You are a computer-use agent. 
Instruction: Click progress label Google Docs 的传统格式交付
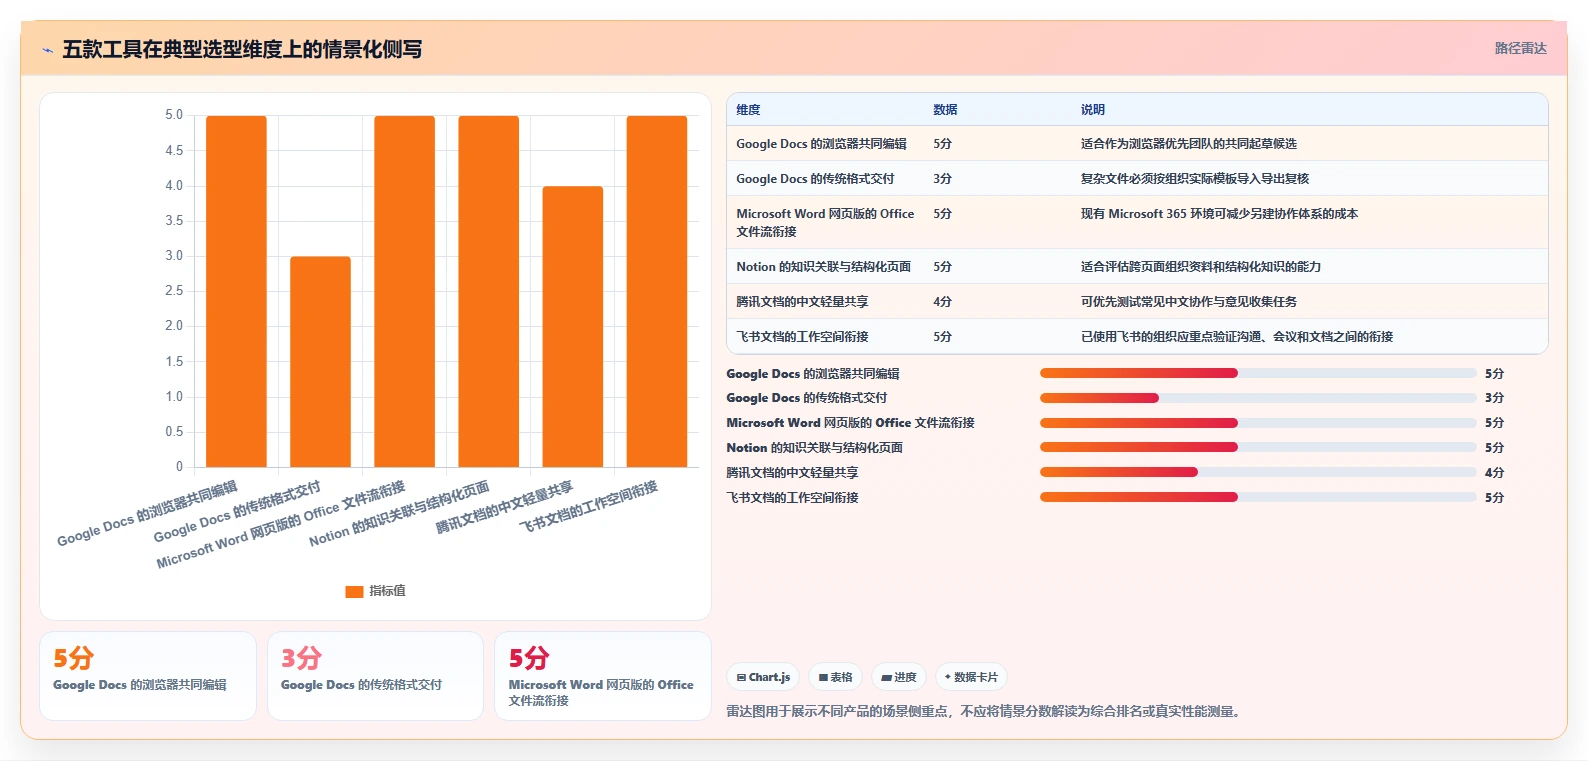pos(806,398)
